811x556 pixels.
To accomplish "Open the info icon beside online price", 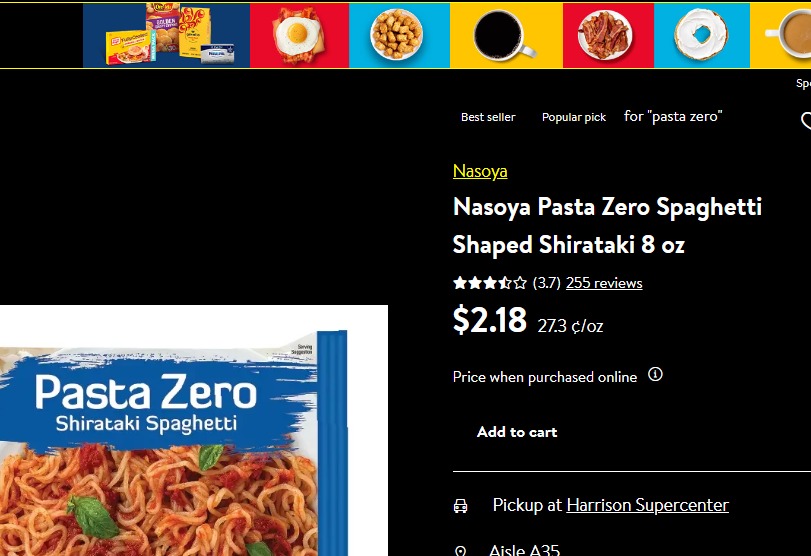I will (655, 375).
